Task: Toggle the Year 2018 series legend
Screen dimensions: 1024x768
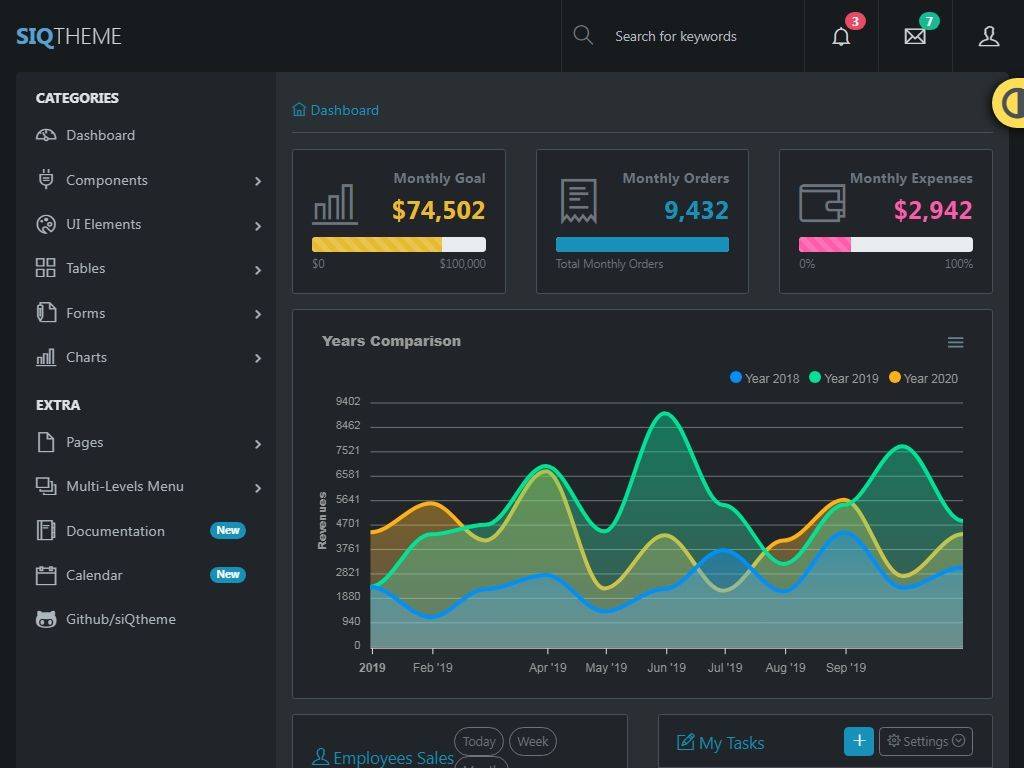Action: pyautogui.click(x=765, y=378)
